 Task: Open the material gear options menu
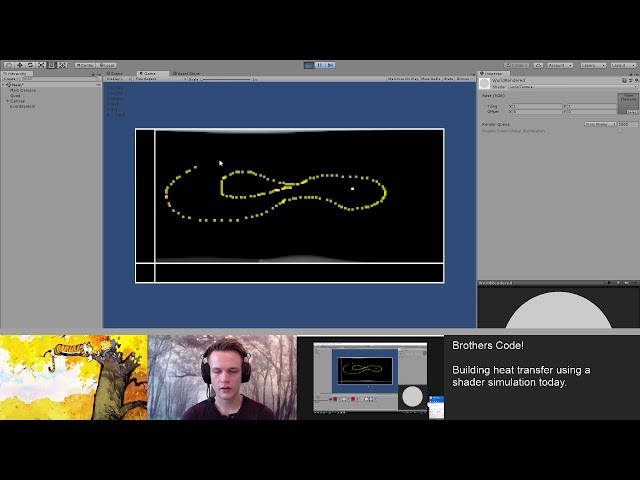click(x=636, y=80)
